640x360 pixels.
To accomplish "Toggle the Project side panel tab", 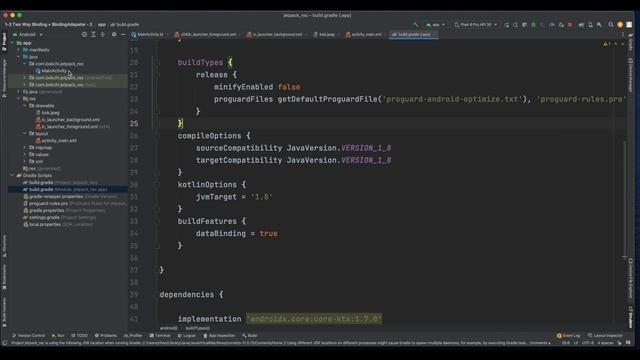I will click(4, 42).
